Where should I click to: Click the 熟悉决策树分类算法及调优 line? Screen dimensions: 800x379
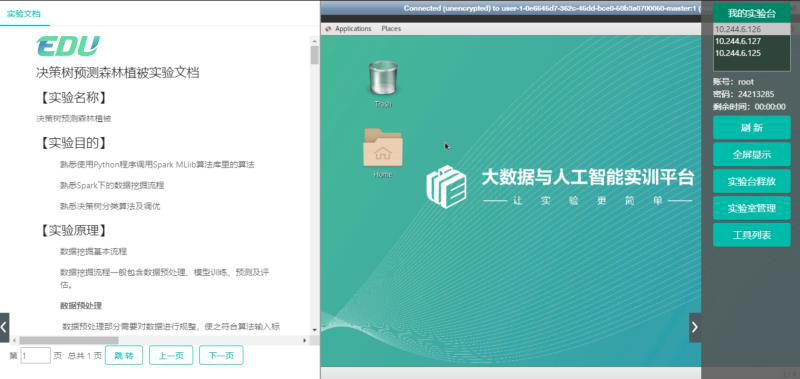coord(111,206)
